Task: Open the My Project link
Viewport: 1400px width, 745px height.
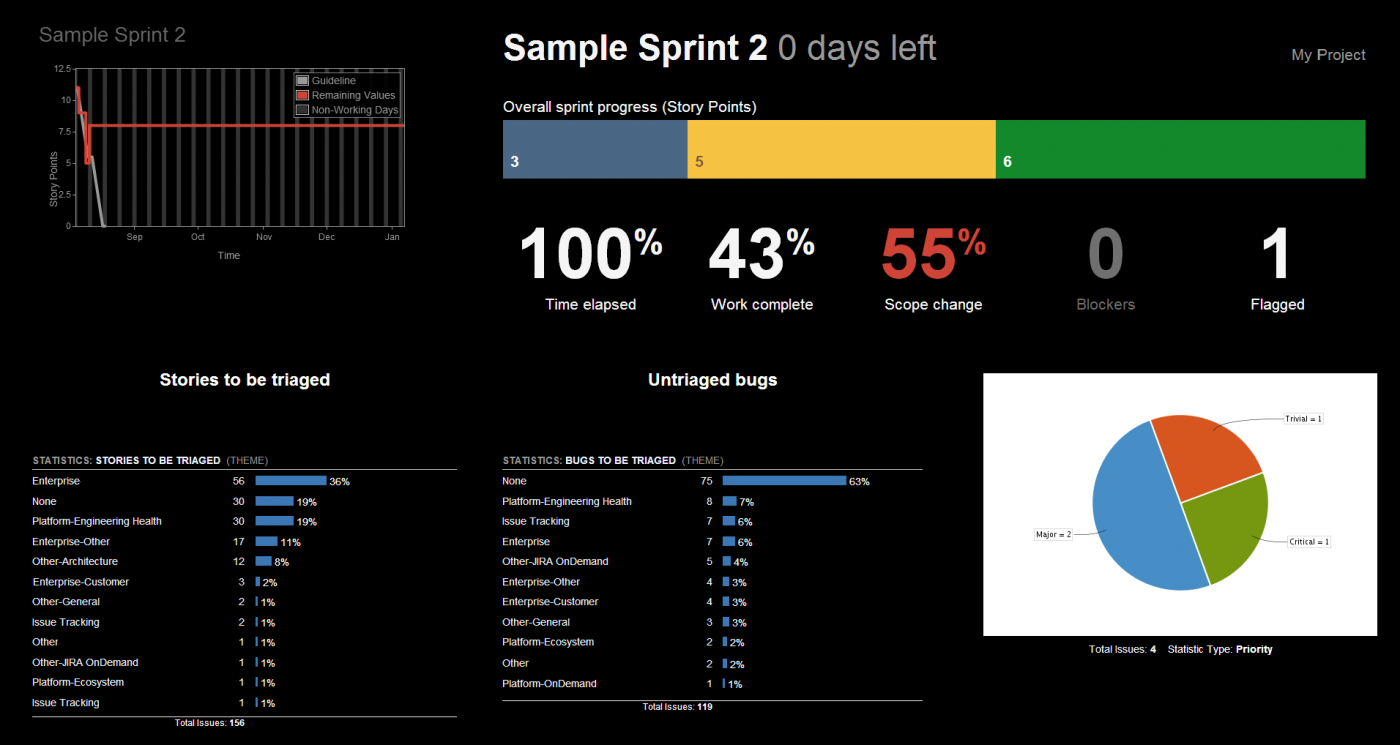Action: [x=1328, y=55]
